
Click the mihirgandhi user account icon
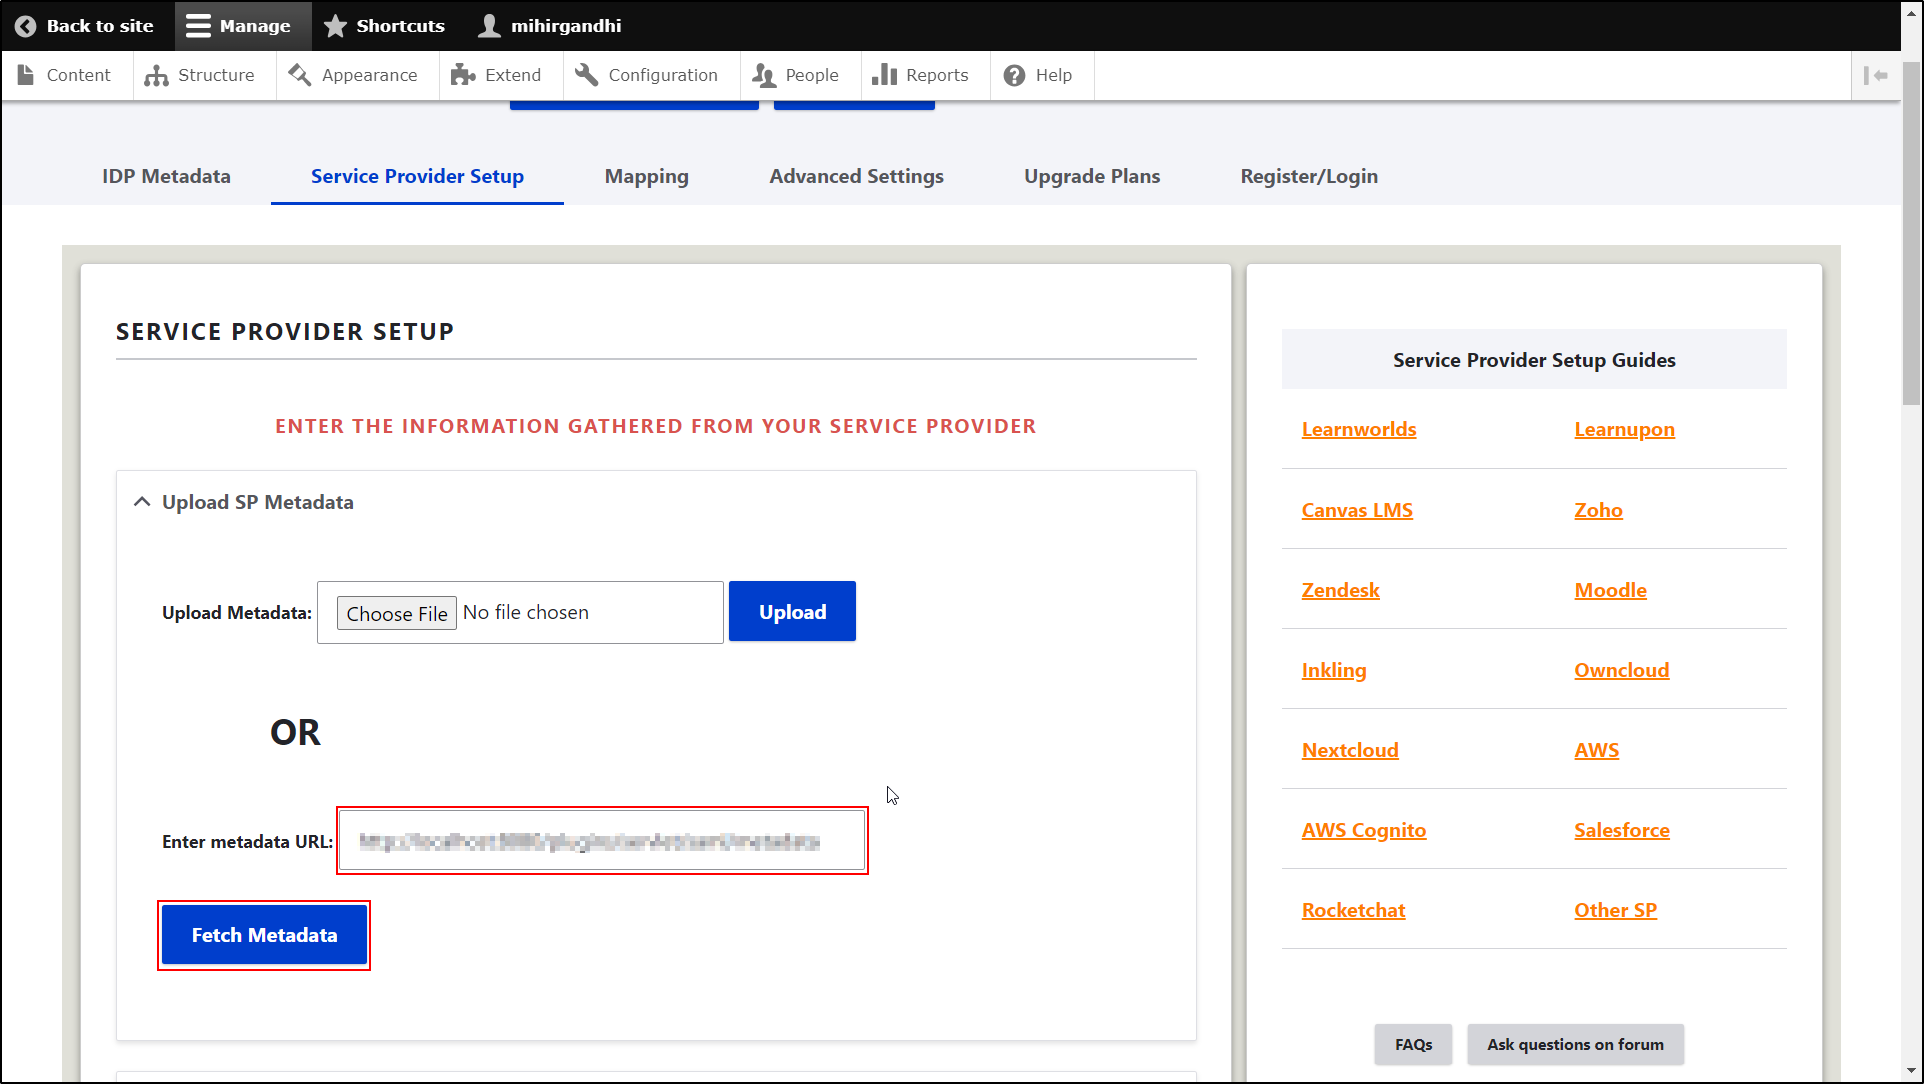click(x=489, y=26)
